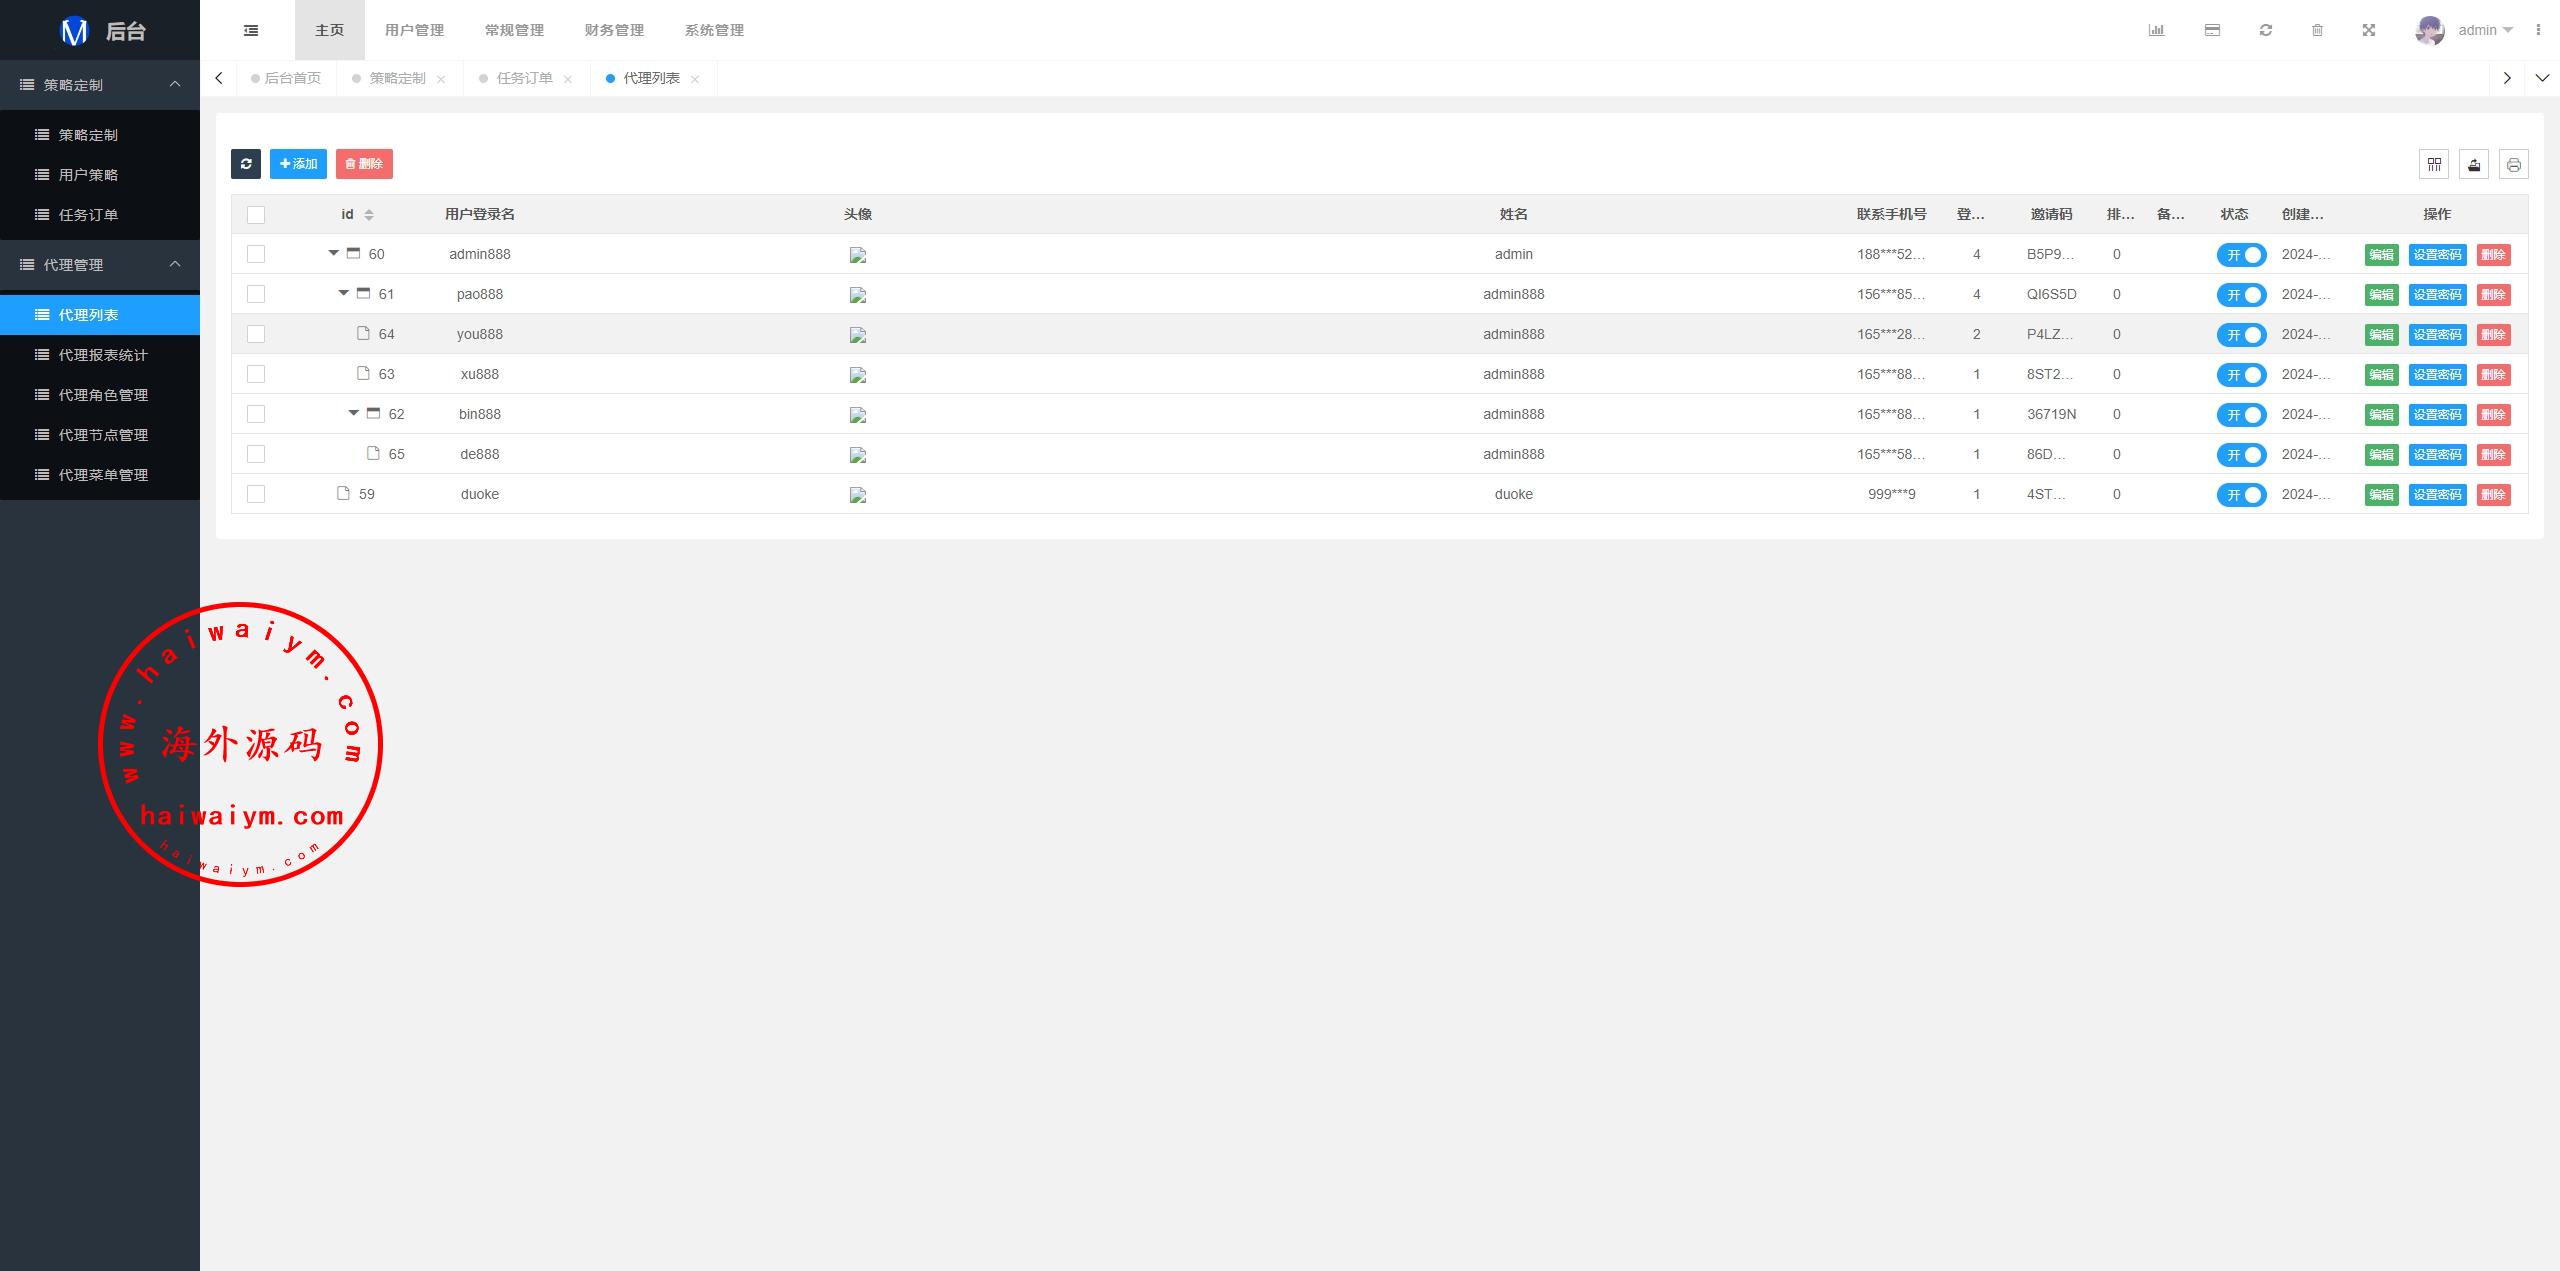This screenshot has width=2560, height=1271.
Task: Click the sidebar collapse menu icon
Action: pos(251,30)
